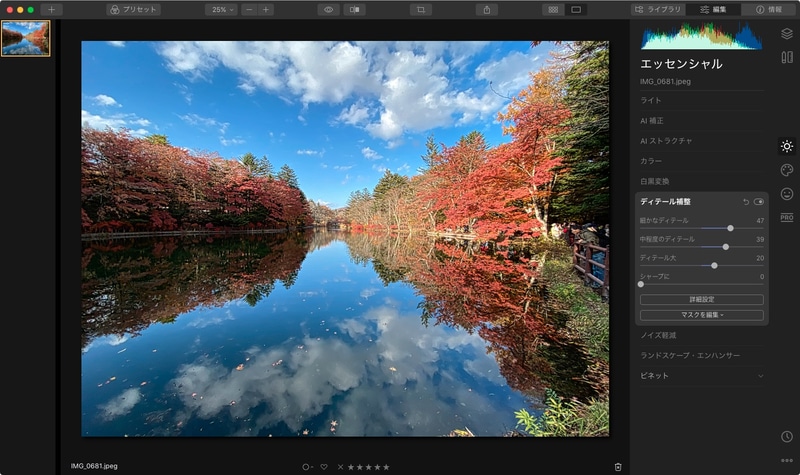Select the Essentials sun icon
800x475 pixels.
(x=787, y=146)
